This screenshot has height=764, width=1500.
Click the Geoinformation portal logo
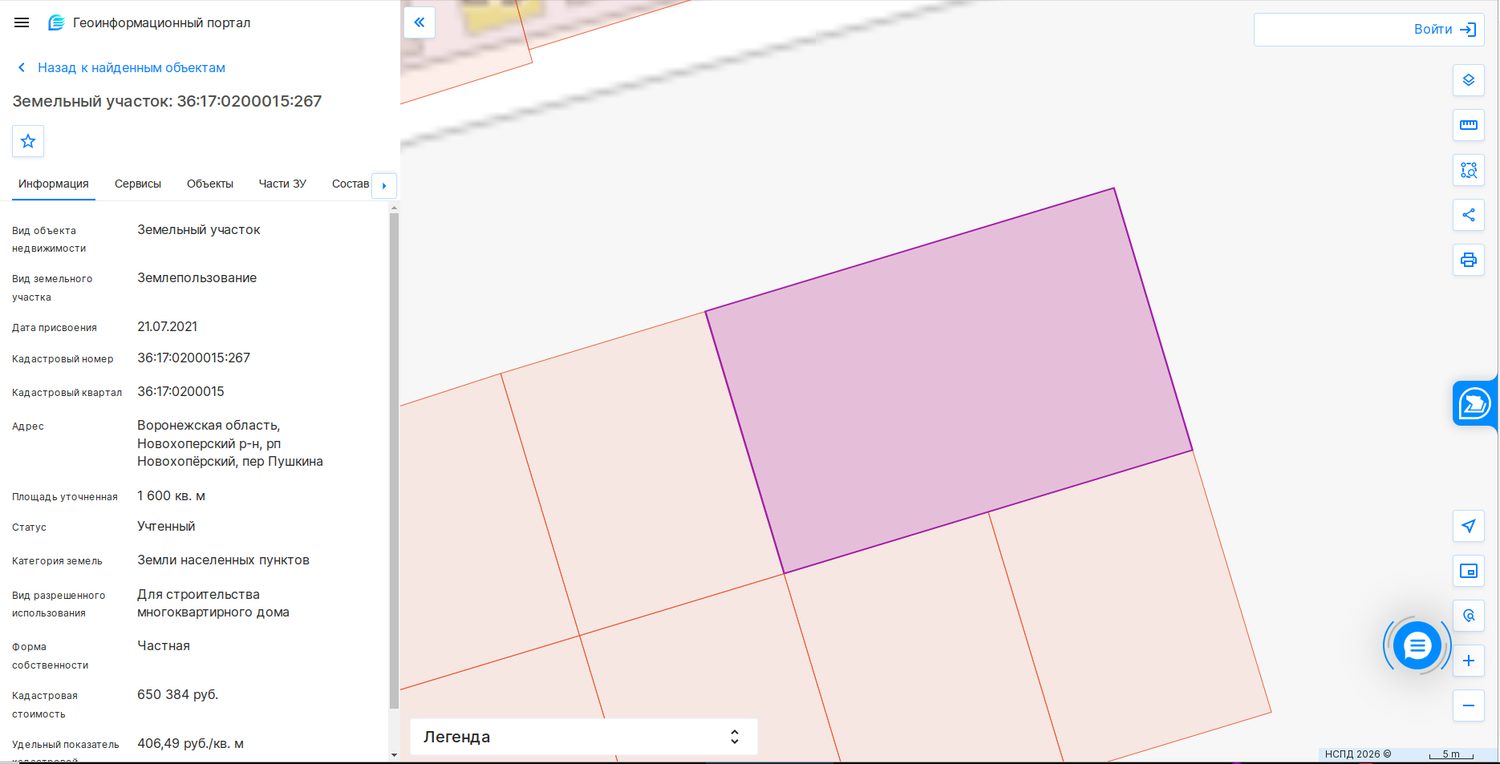click(56, 22)
